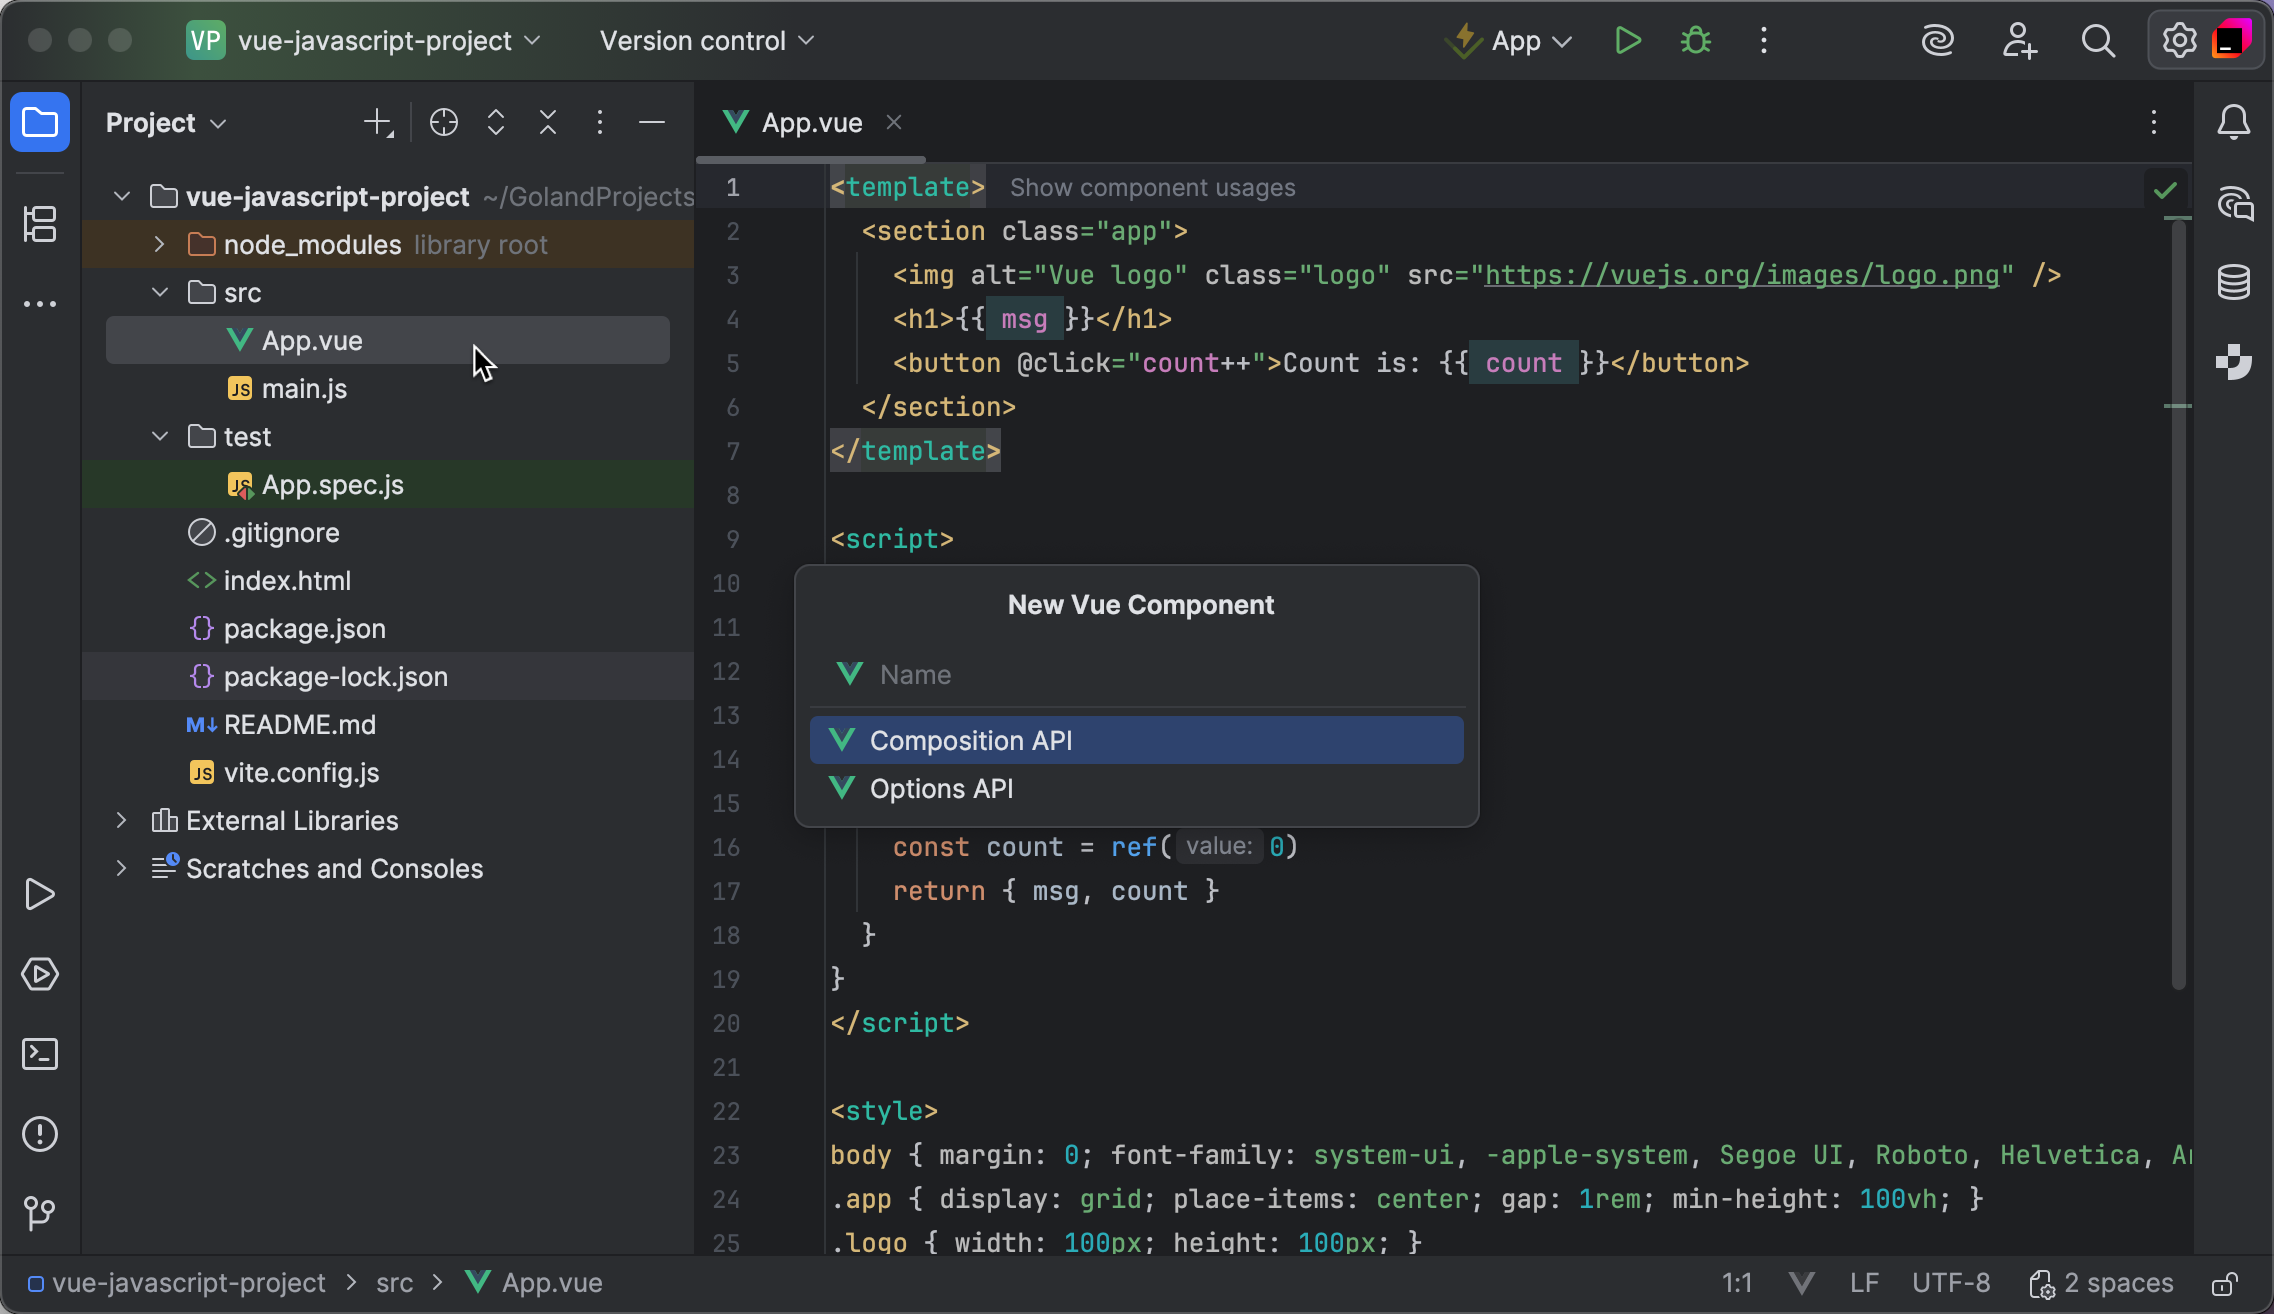2274x1314 pixels.
Task: Collapse the src folder
Action: pos(159,292)
